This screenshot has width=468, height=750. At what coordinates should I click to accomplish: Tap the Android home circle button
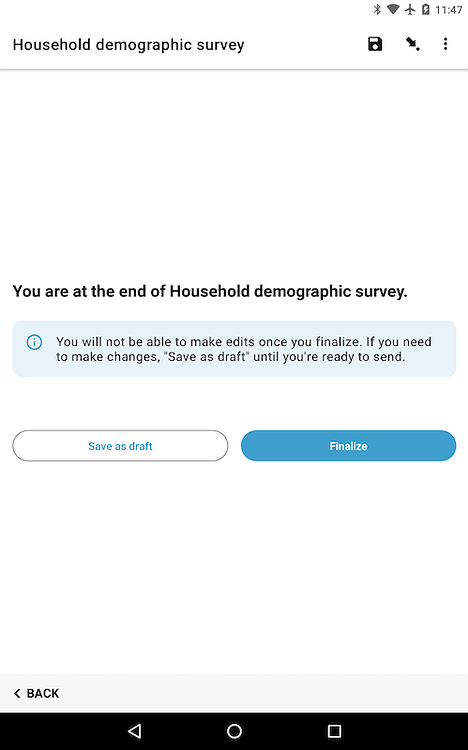click(234, 731)
